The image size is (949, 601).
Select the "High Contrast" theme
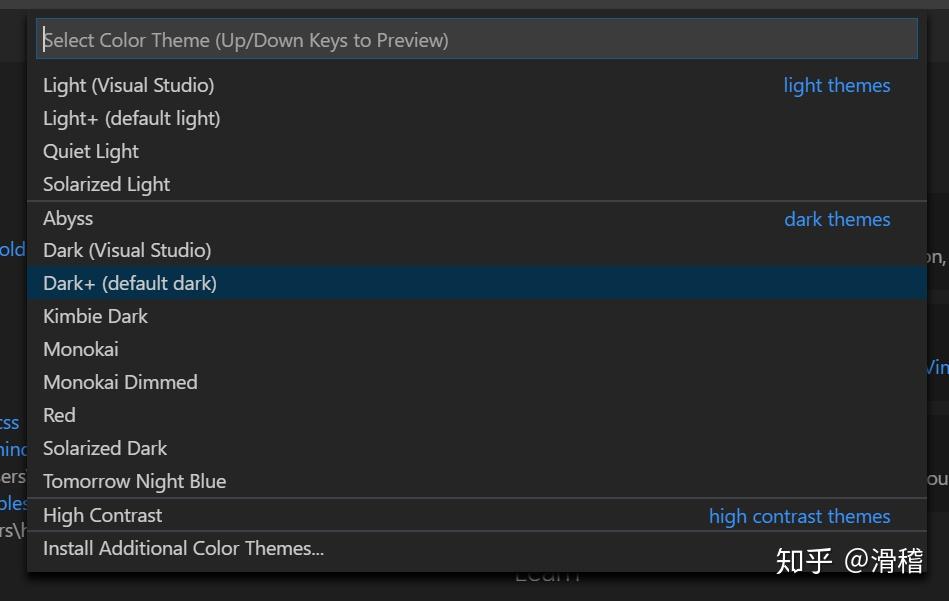coord(102,515)
